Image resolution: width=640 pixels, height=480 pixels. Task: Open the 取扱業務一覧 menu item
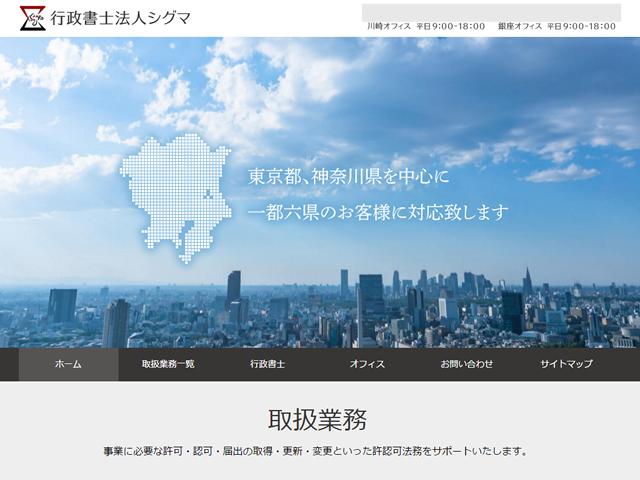coord(168,364)
